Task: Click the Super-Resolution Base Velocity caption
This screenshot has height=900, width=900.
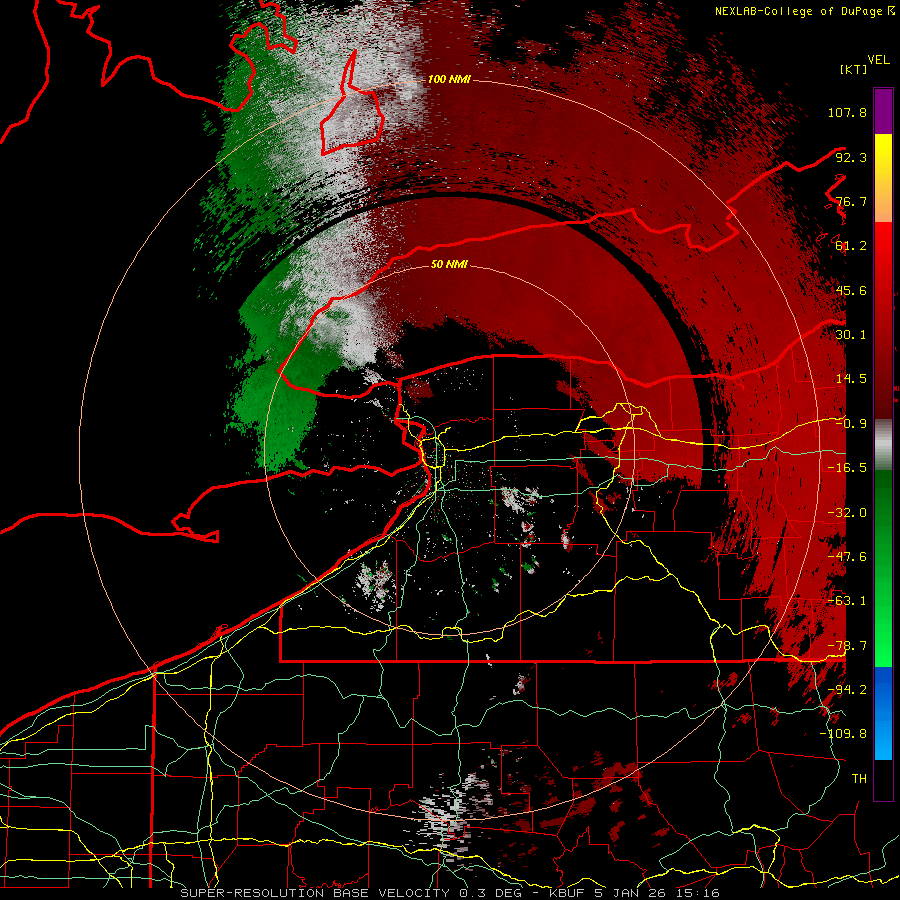Action: point(450,893)
